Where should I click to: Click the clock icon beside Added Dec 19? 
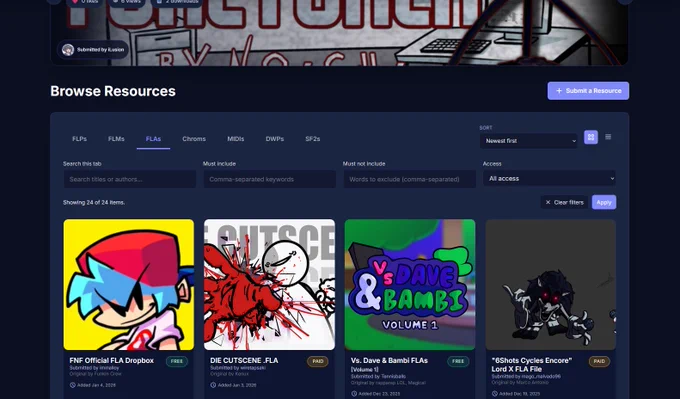pos(494,394)
